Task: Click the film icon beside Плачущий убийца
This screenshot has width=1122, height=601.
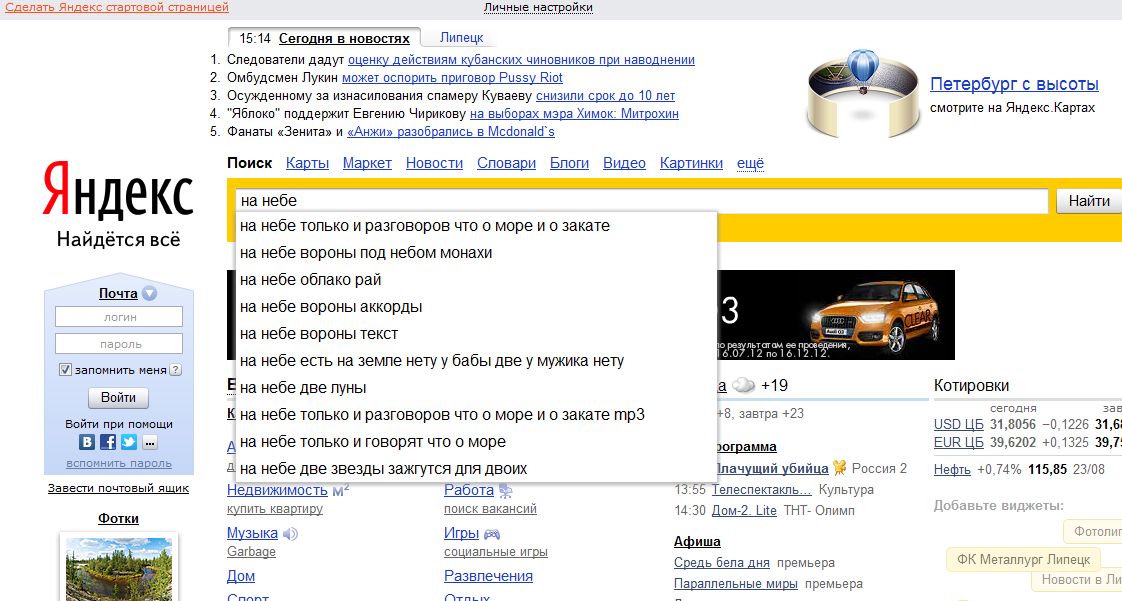Action: pos(839,468)
